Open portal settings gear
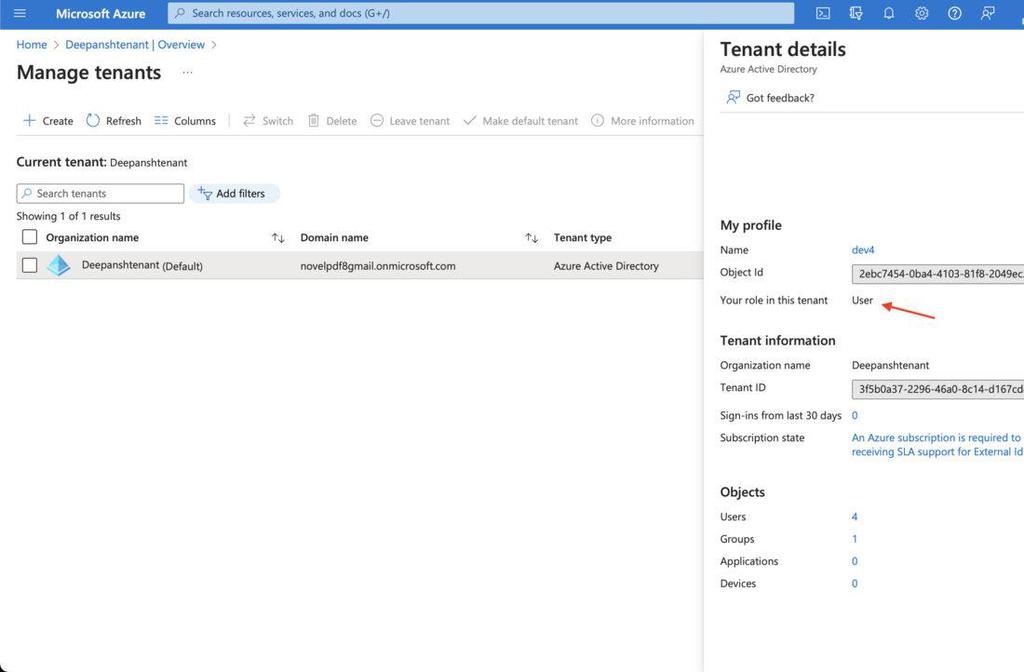The height and width of the screenshot is (672, 1024). (921, 13)
